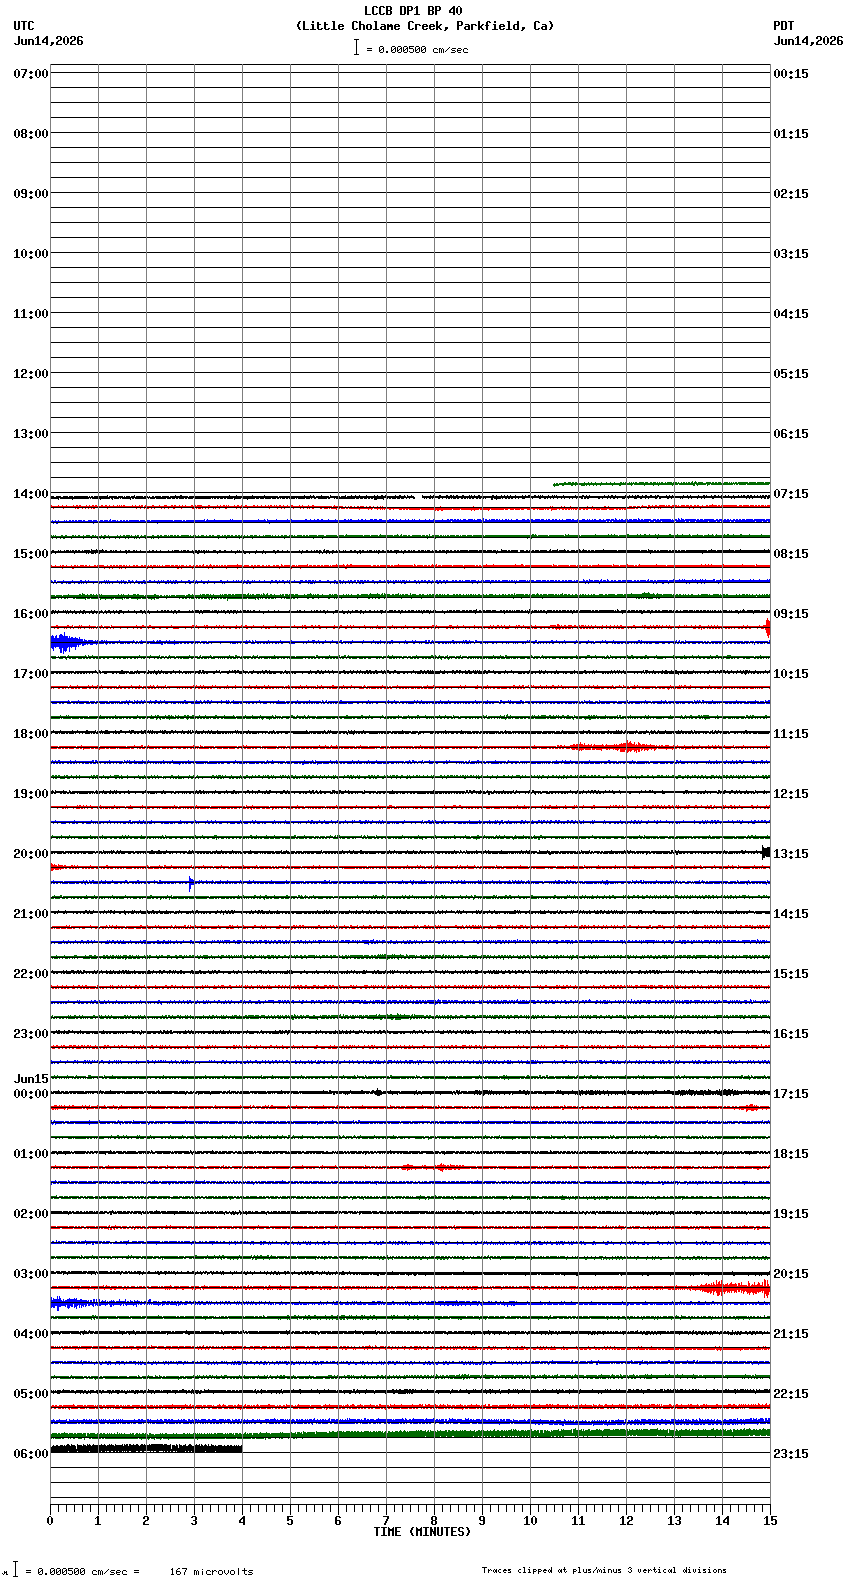Click the TIME (MINUTES) axis label

pyautogui.click(x=422, y=1532)
